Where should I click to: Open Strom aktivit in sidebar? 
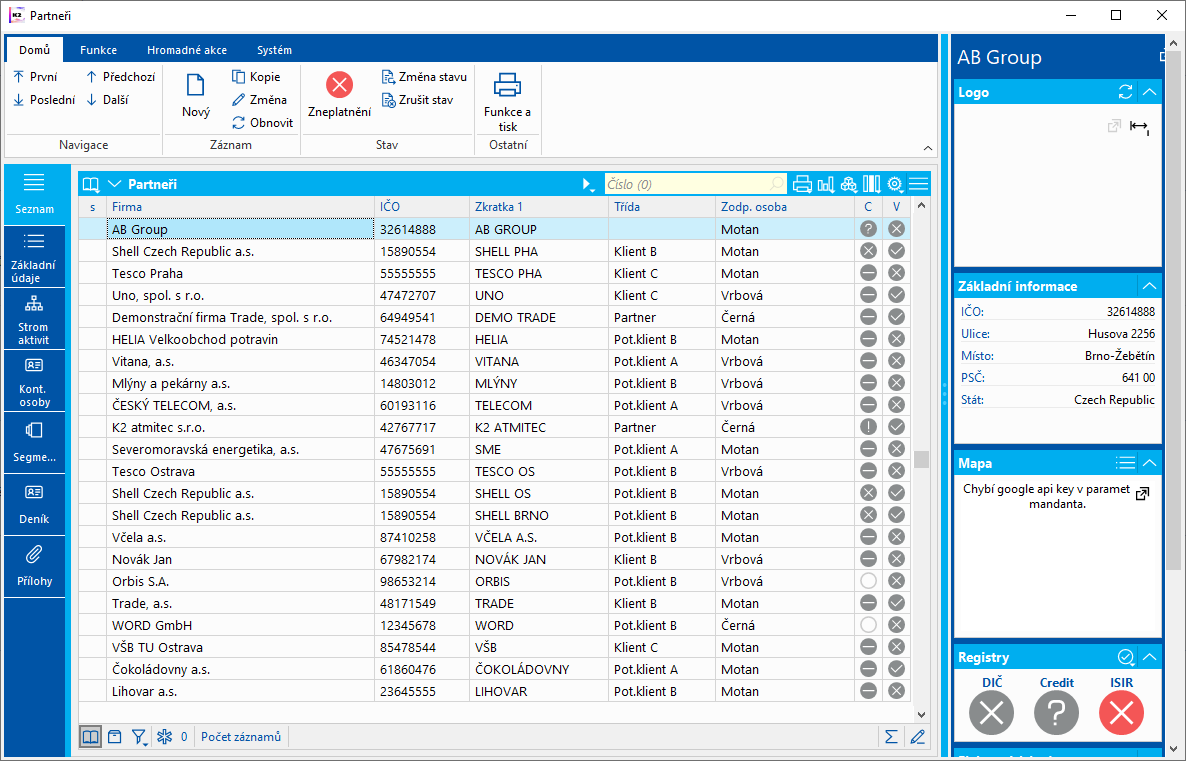[34, 319]
